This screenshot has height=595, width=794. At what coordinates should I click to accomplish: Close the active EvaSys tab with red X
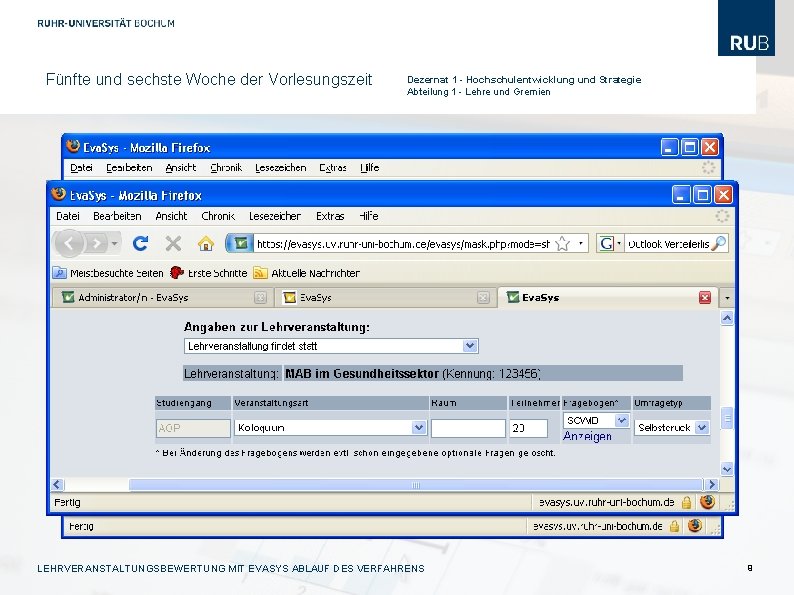tap(704, 297)
